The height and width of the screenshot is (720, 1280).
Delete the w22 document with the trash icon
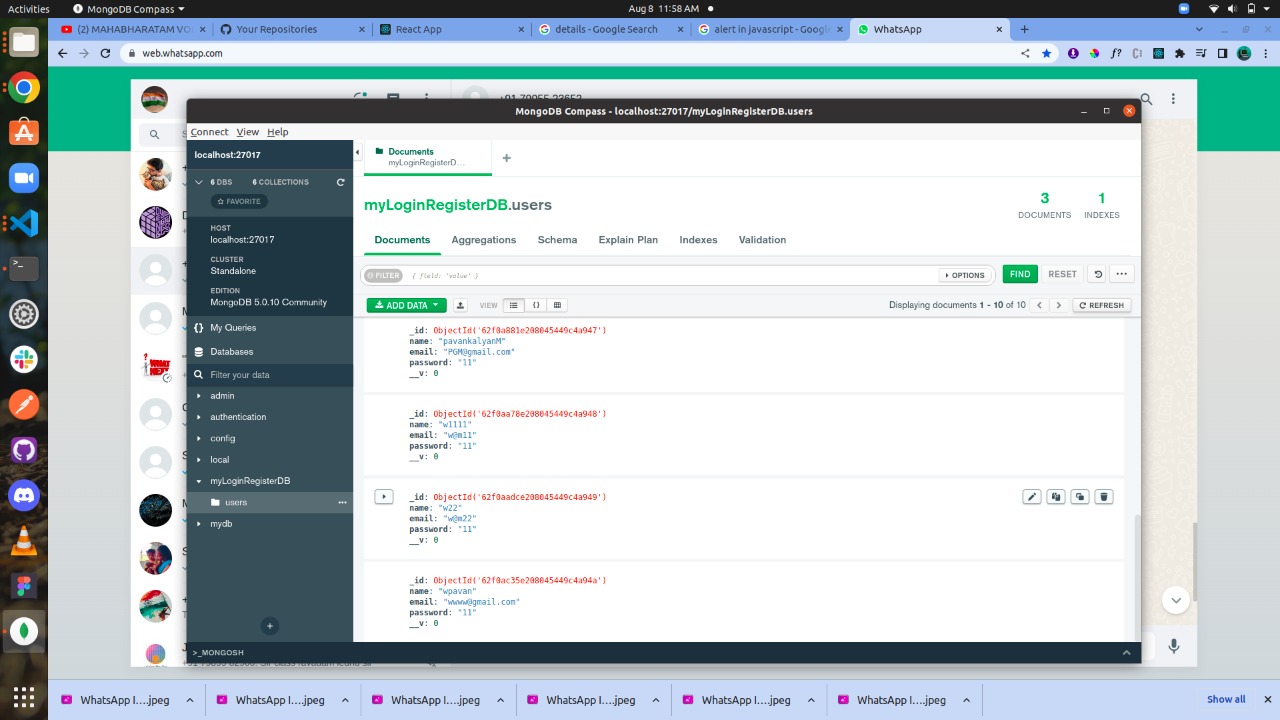[1104, 497]
